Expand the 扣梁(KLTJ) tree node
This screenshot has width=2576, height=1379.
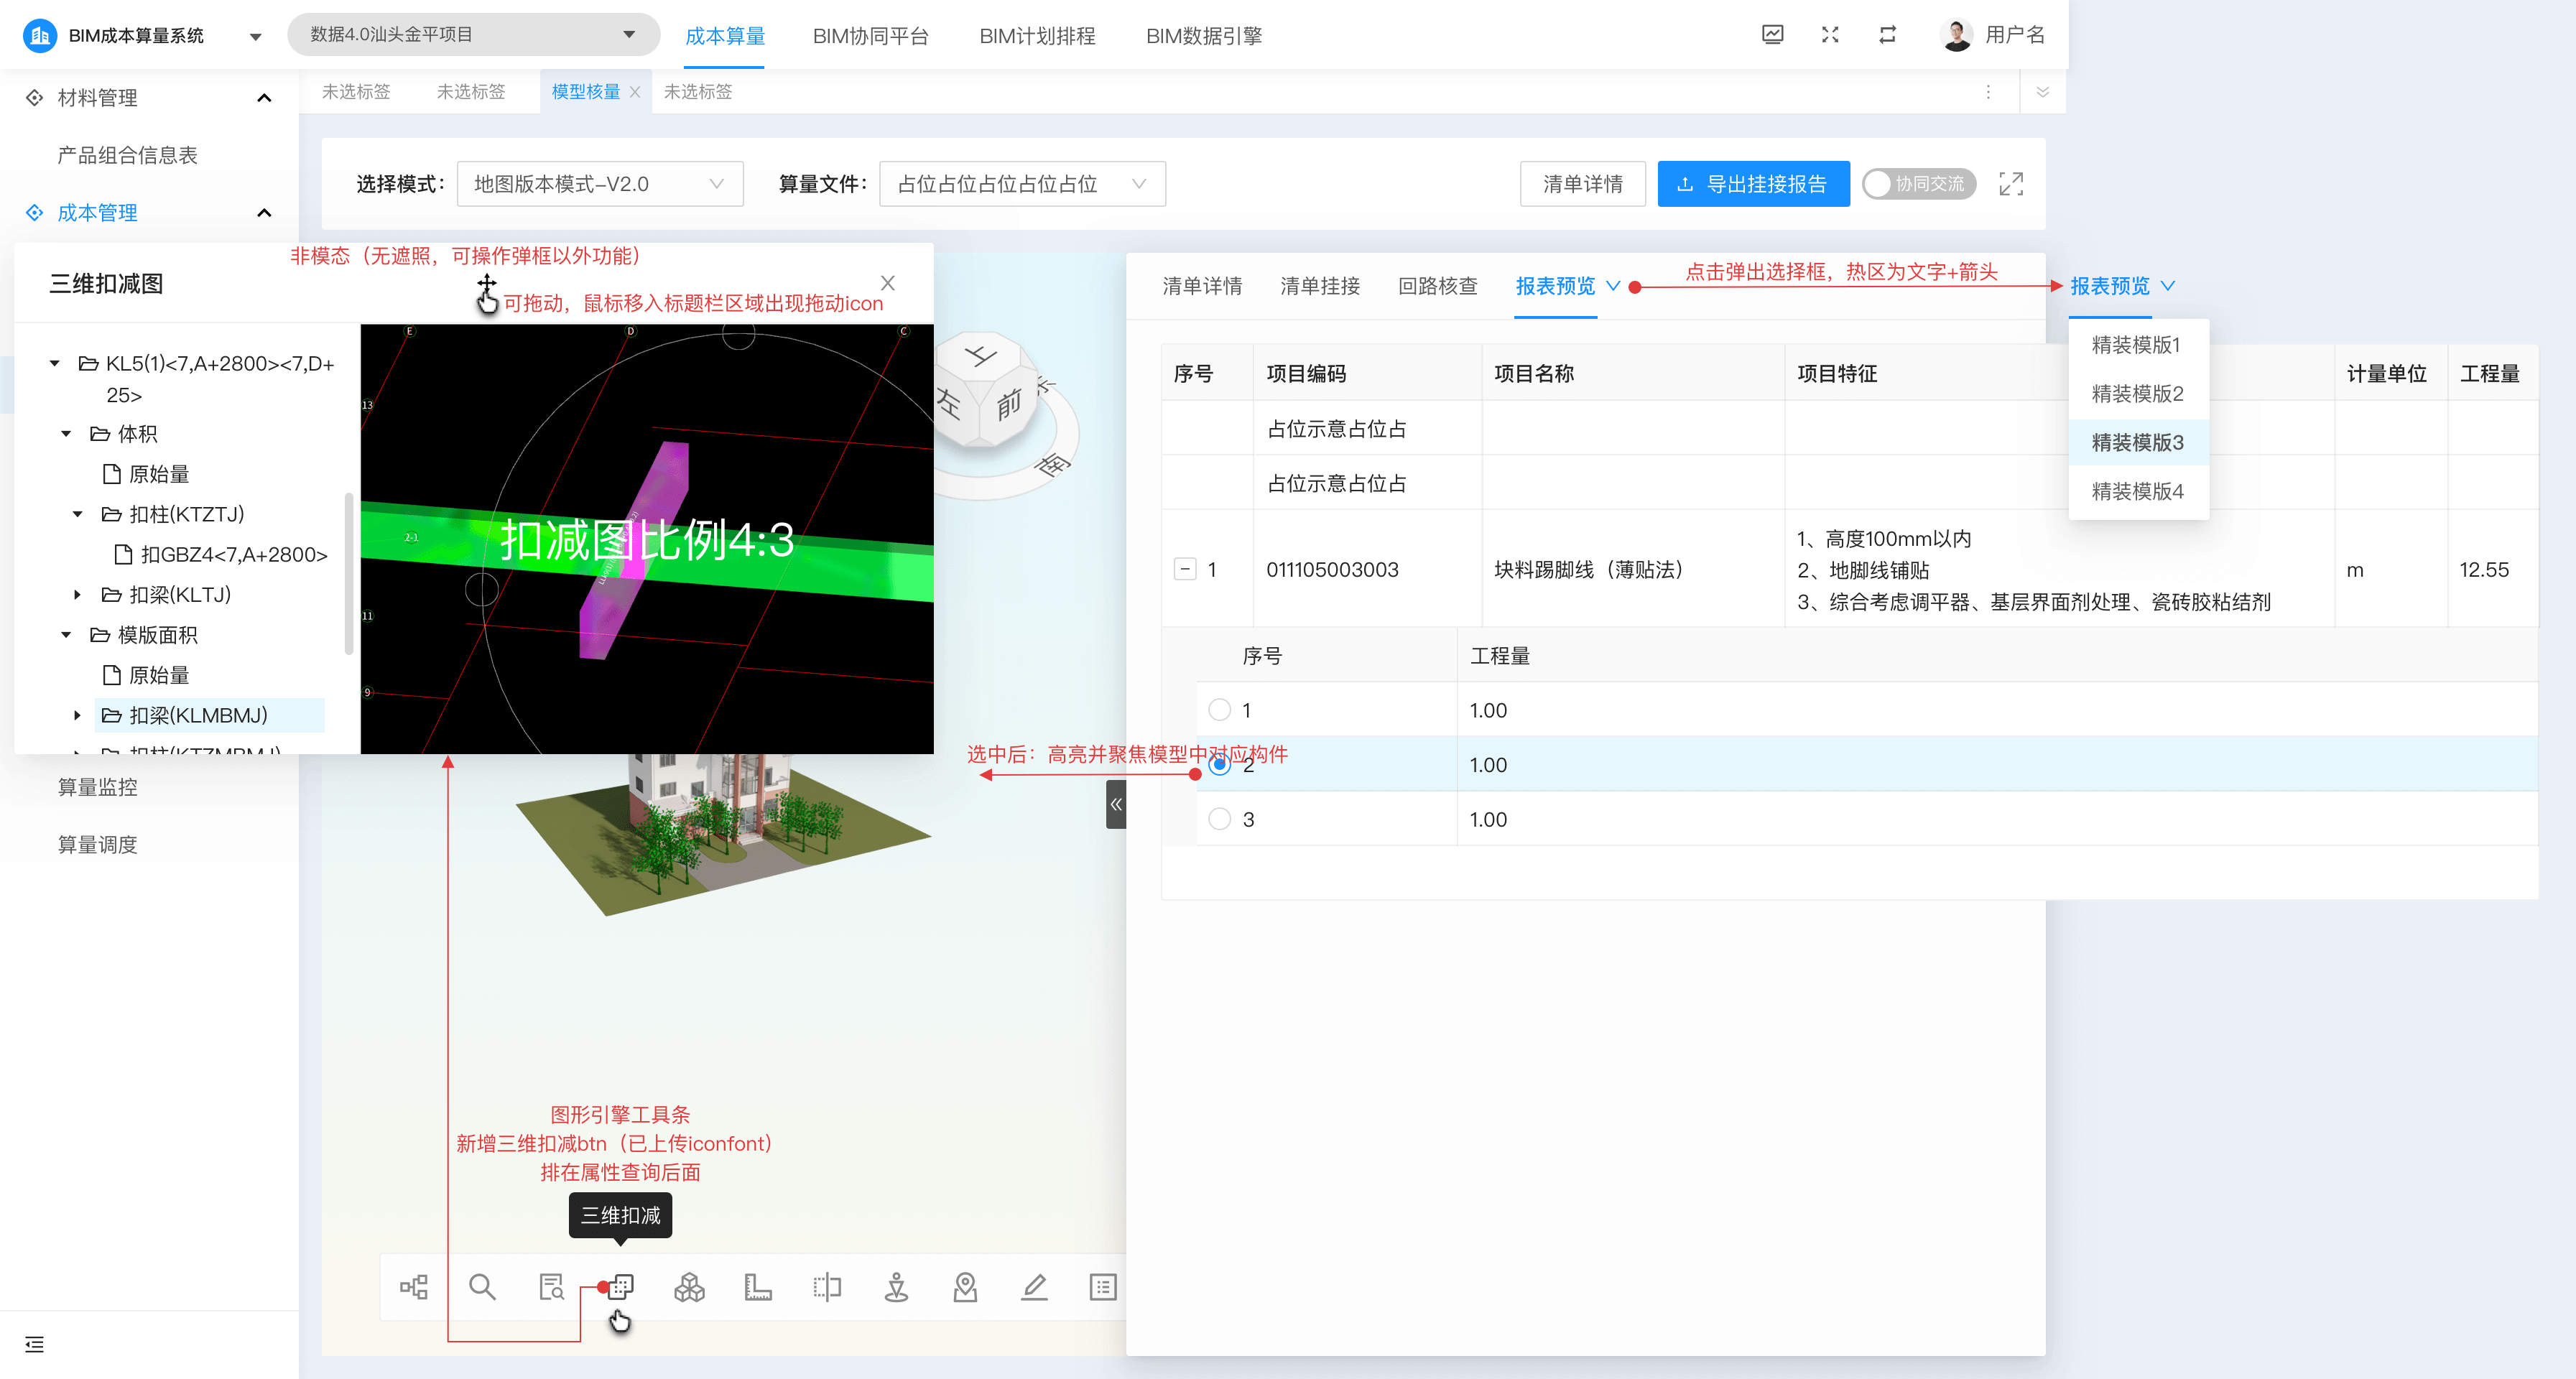(x=78, y=595)
